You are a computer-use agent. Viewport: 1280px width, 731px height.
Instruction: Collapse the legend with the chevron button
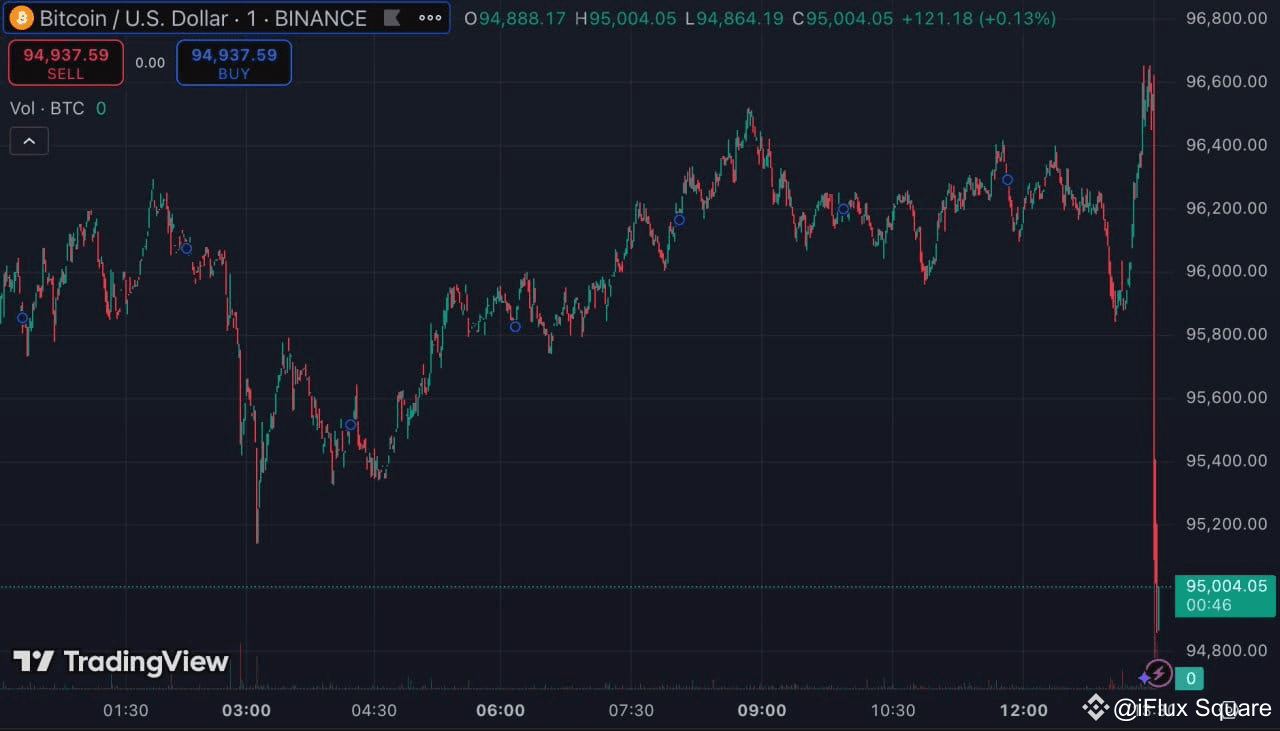[29, 141]
